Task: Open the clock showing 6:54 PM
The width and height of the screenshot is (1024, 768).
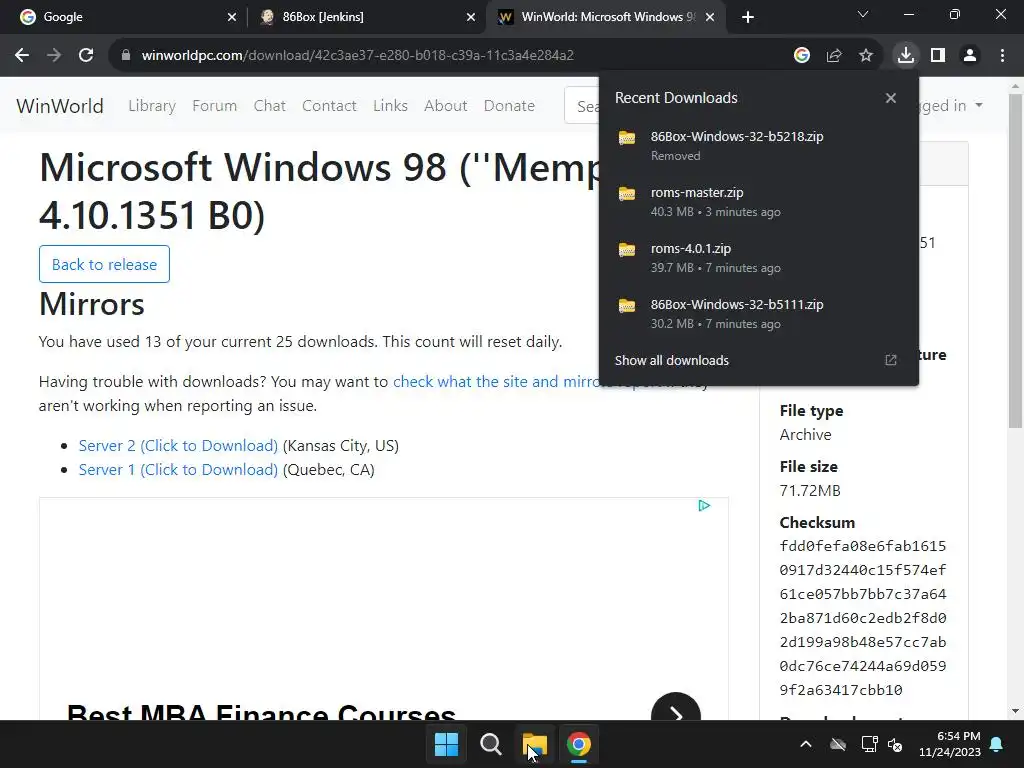Action: 950,744
